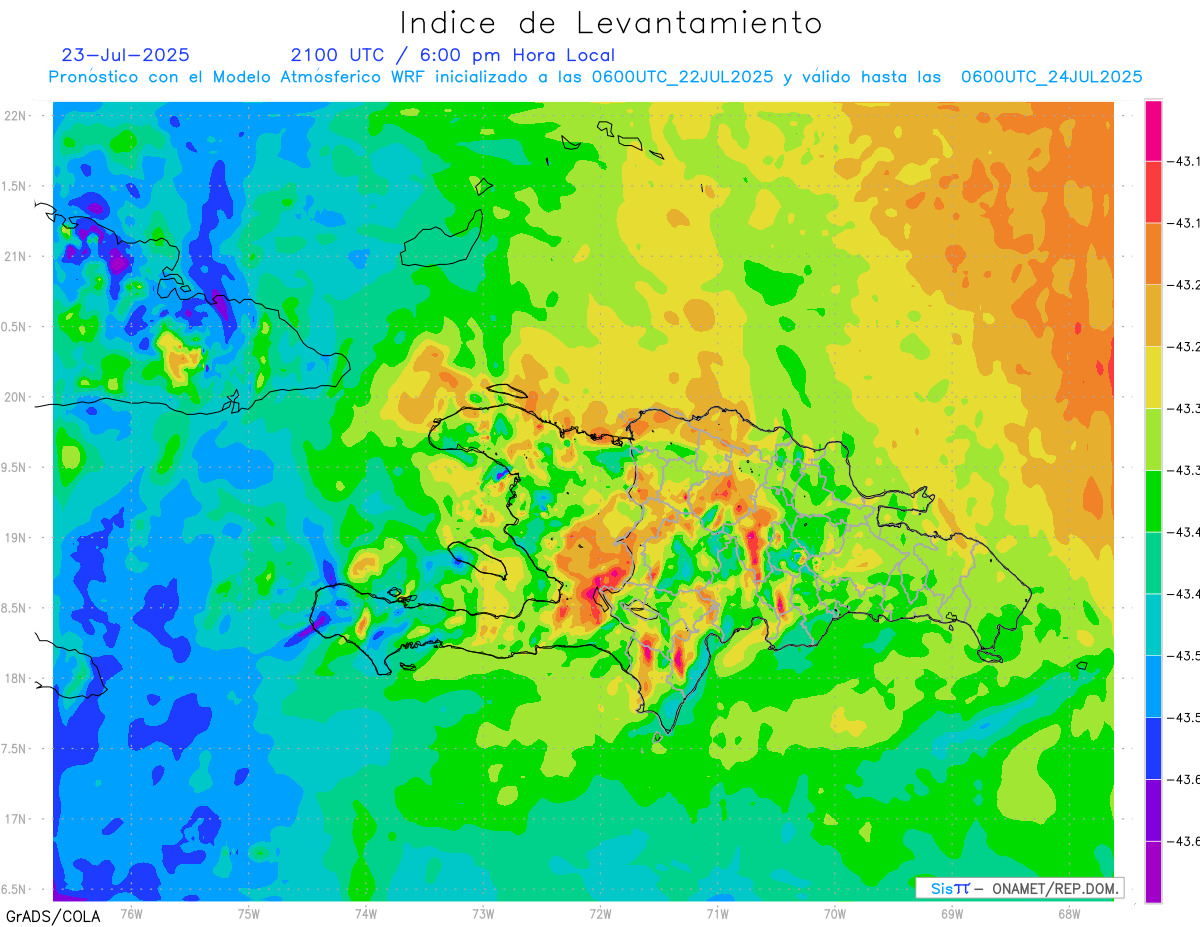Screen dimensions: 1200x927
Task: Click the '8.5N' latitude tick label
Action: click(15, 608)
